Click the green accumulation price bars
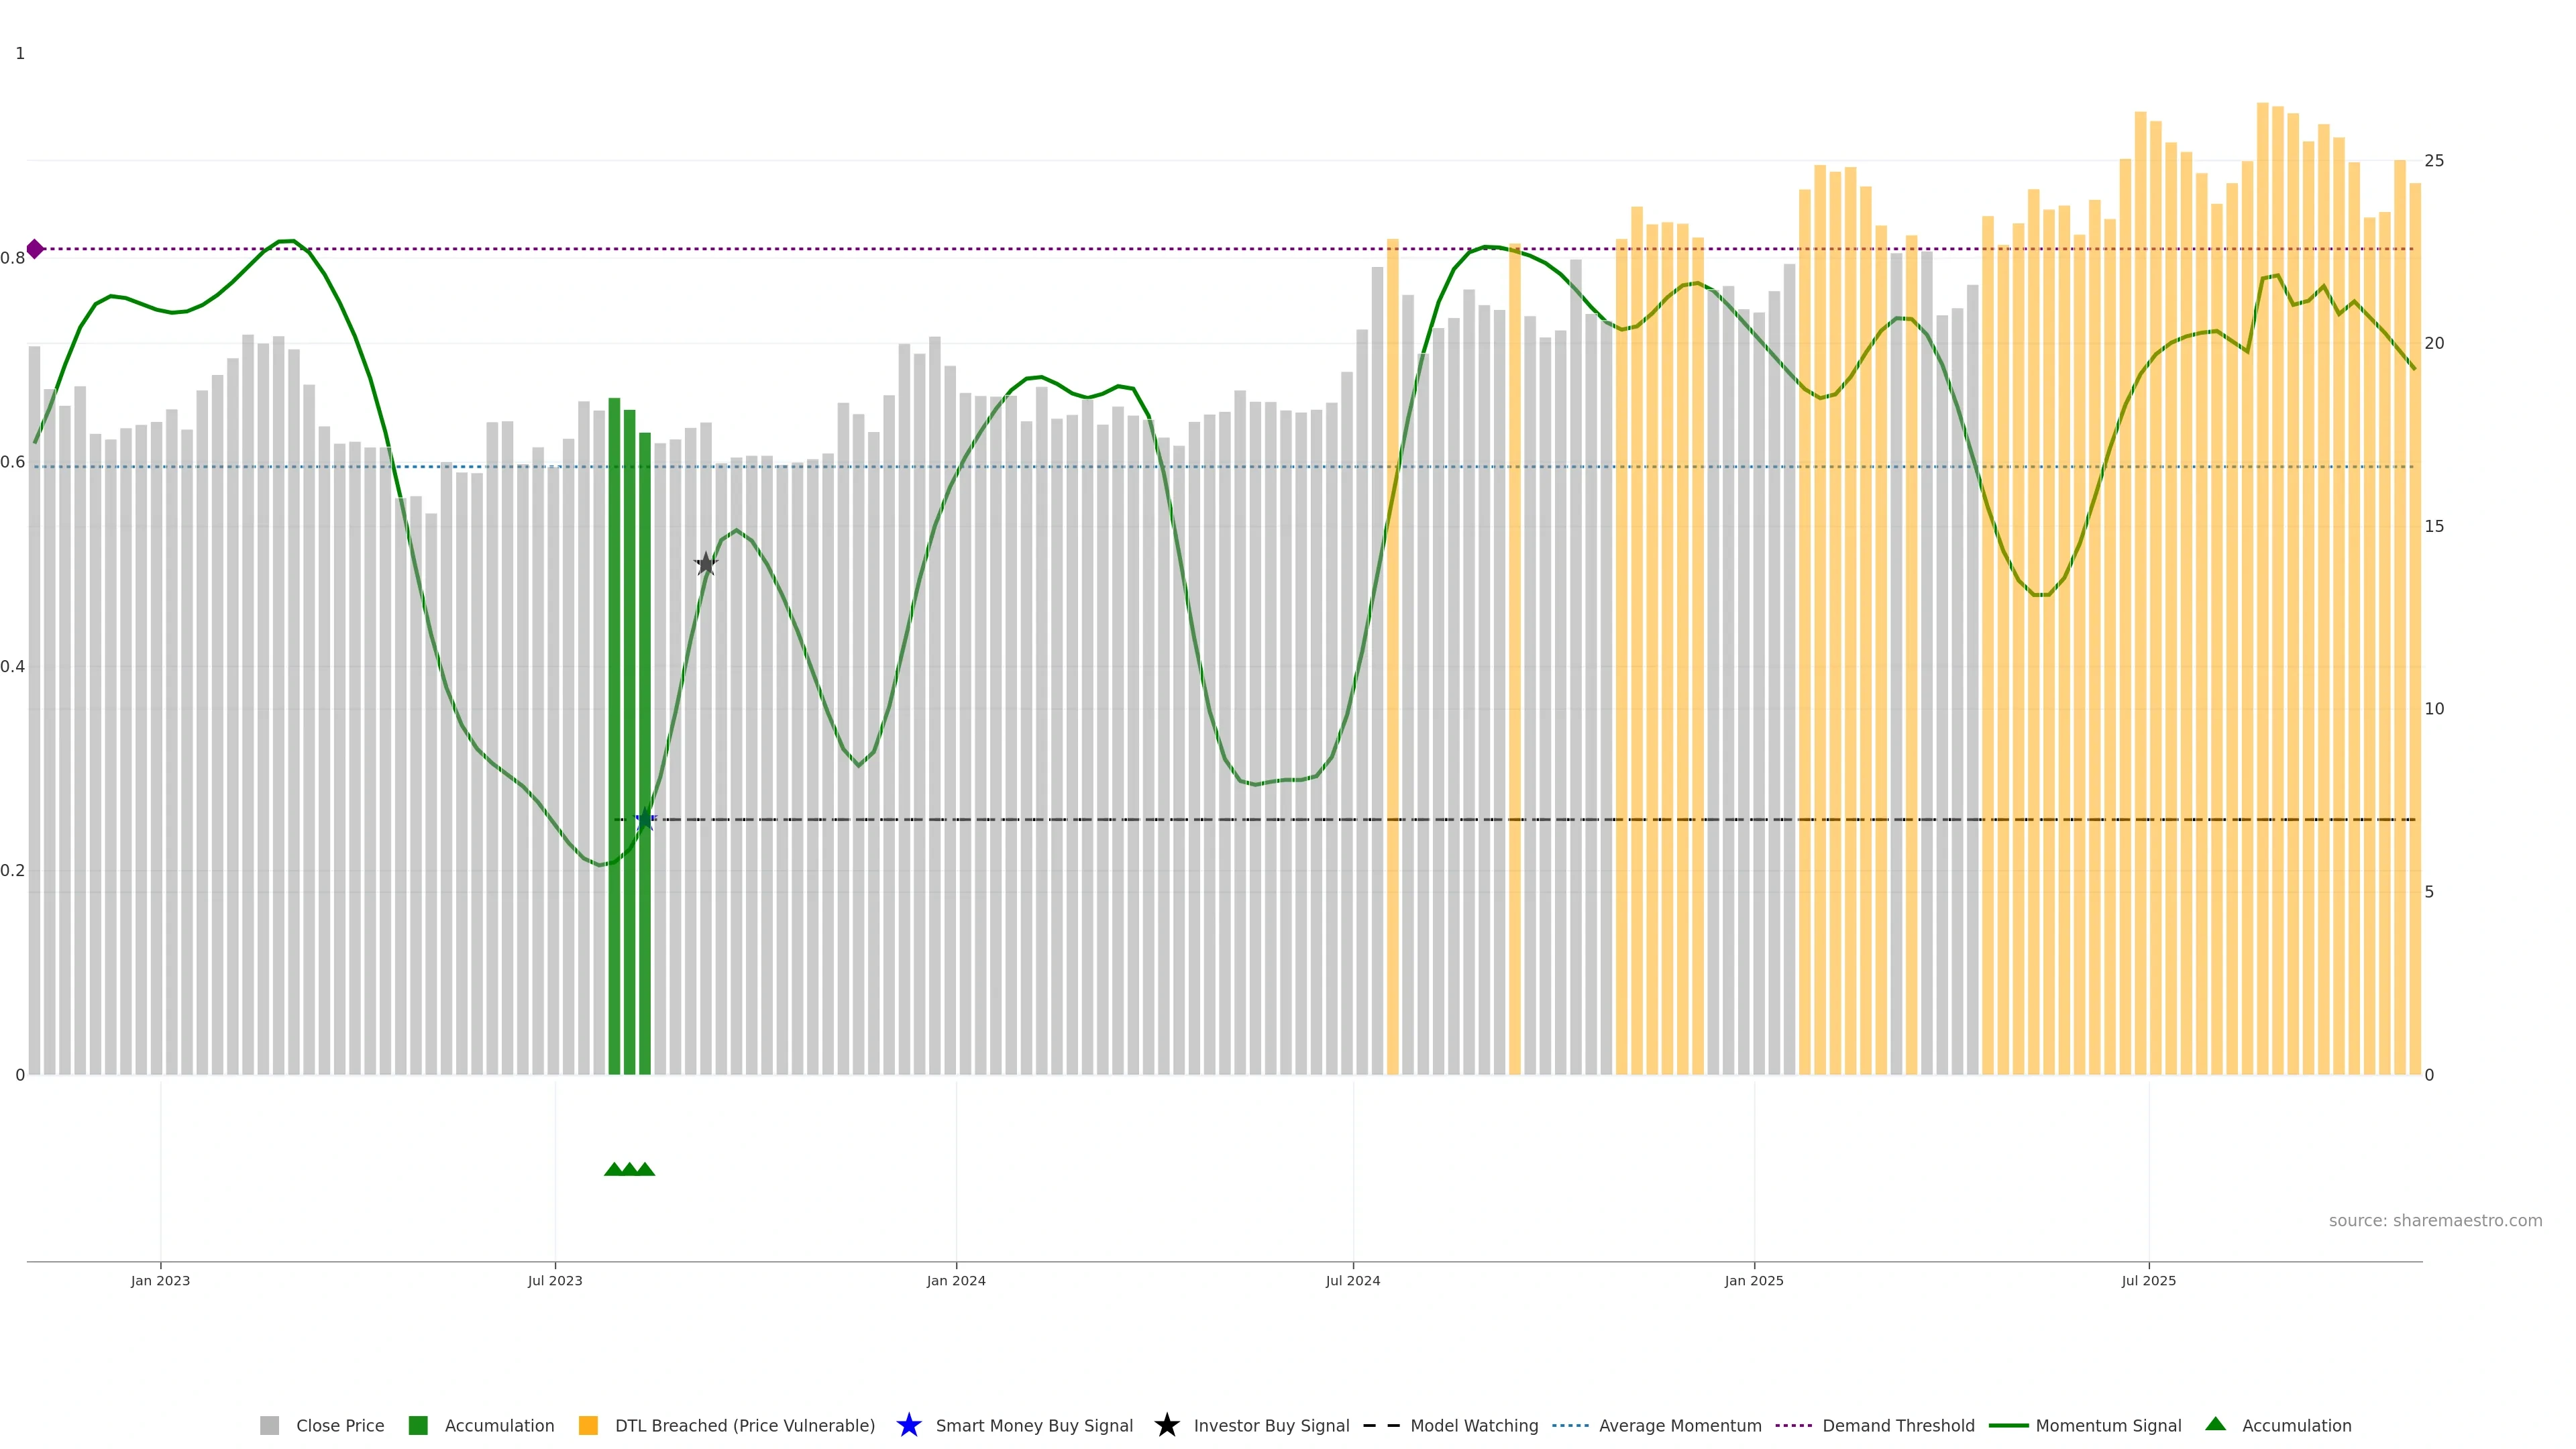Viewport: 2576px width, 1449px height. coord(629,750)
